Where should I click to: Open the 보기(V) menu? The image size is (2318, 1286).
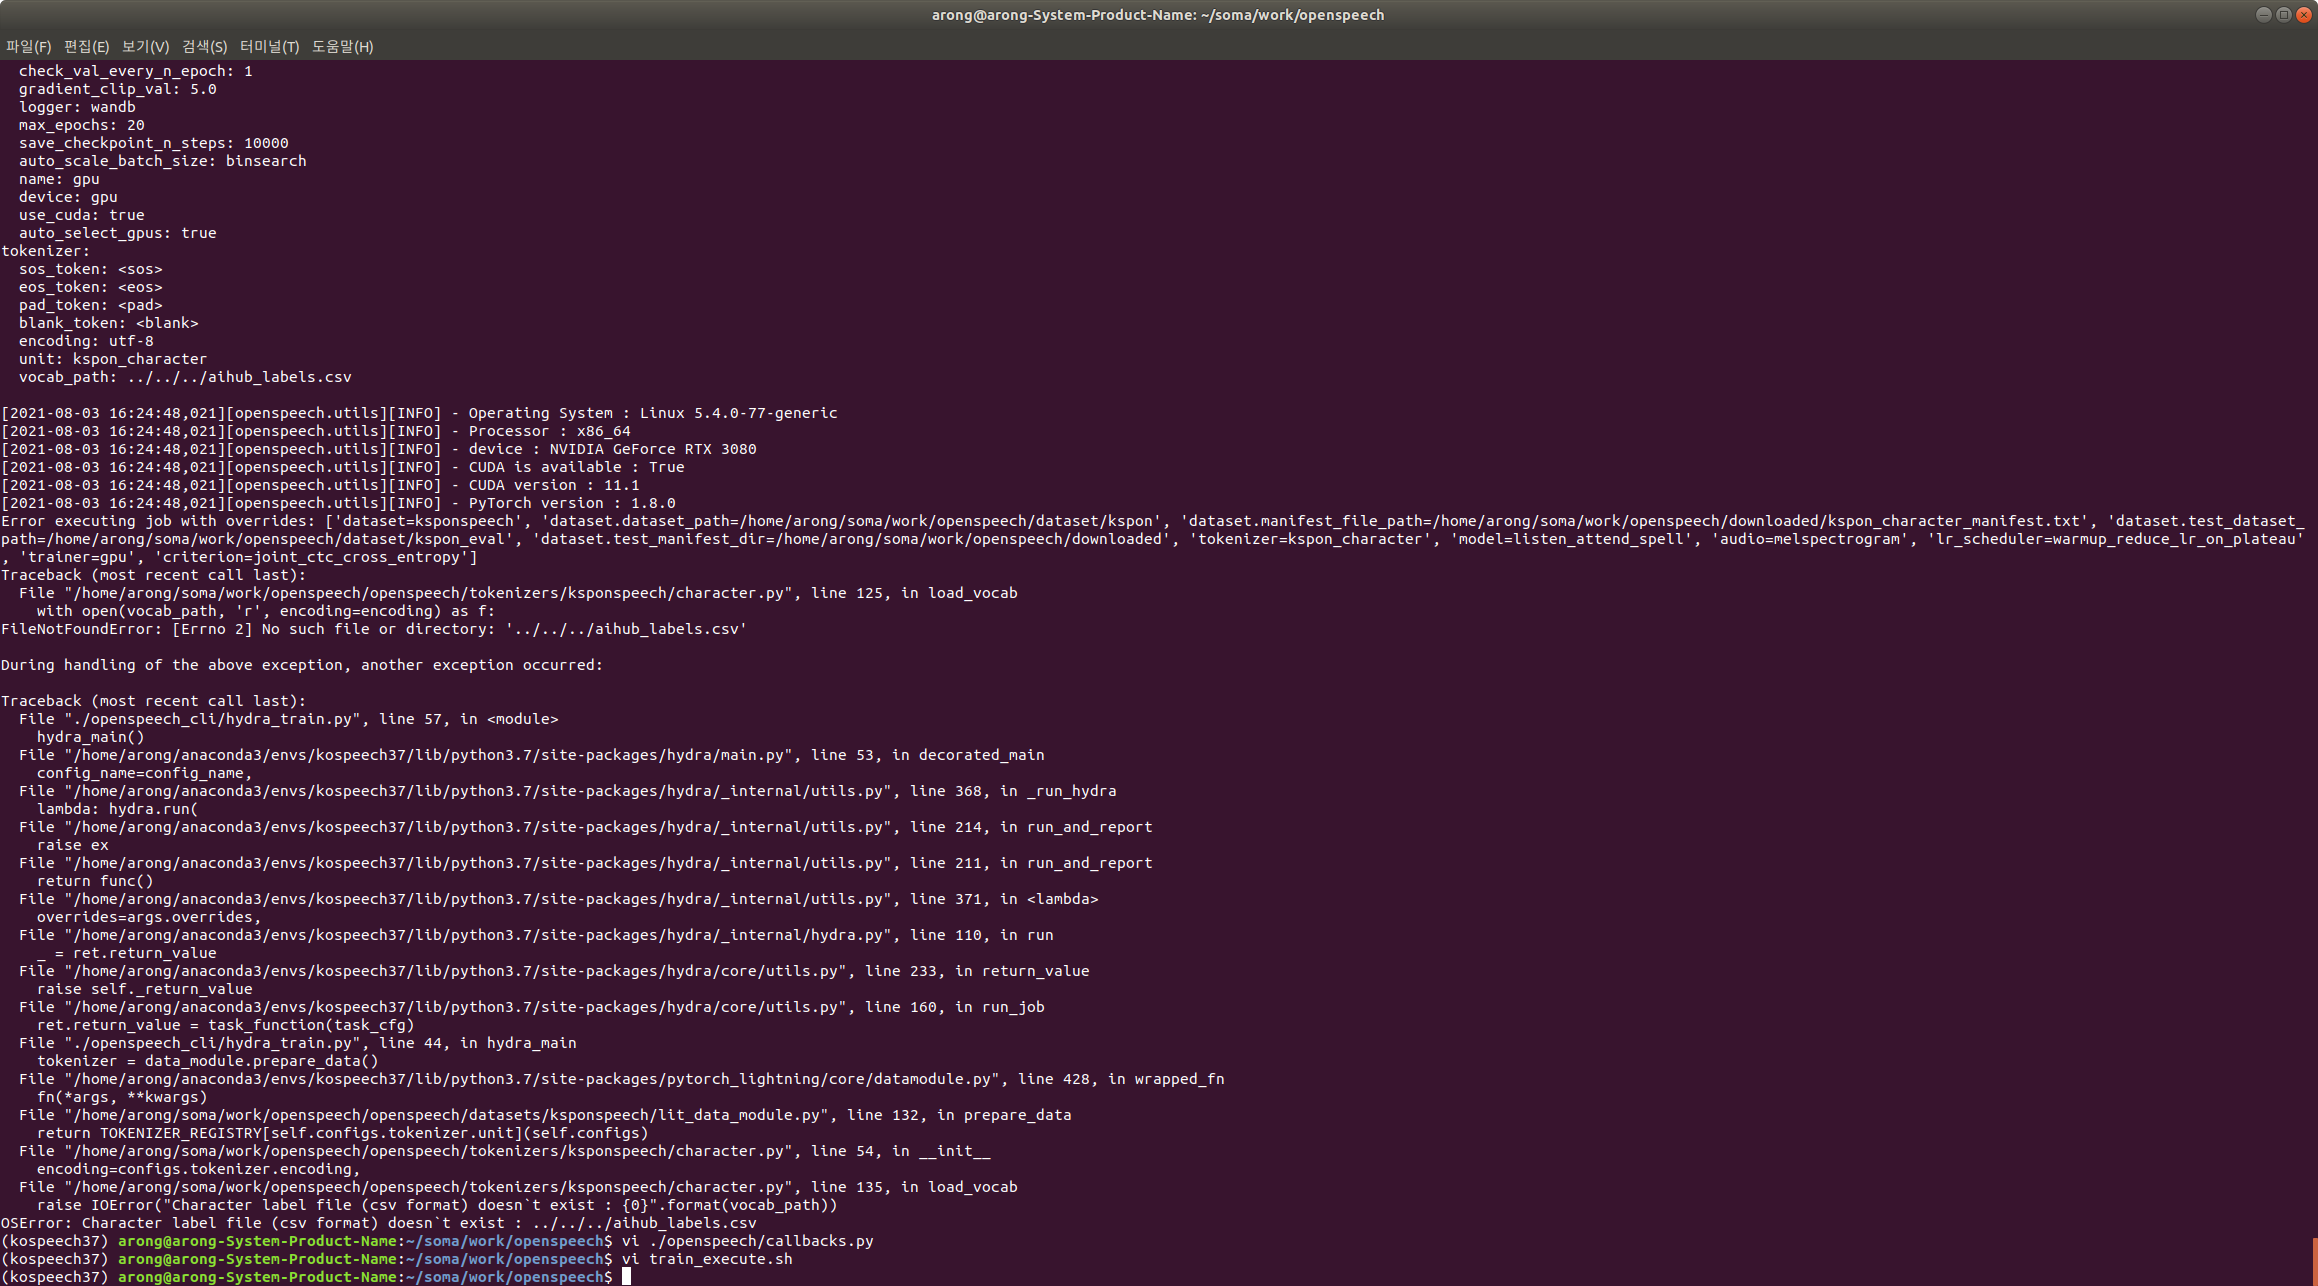point(145,46)
